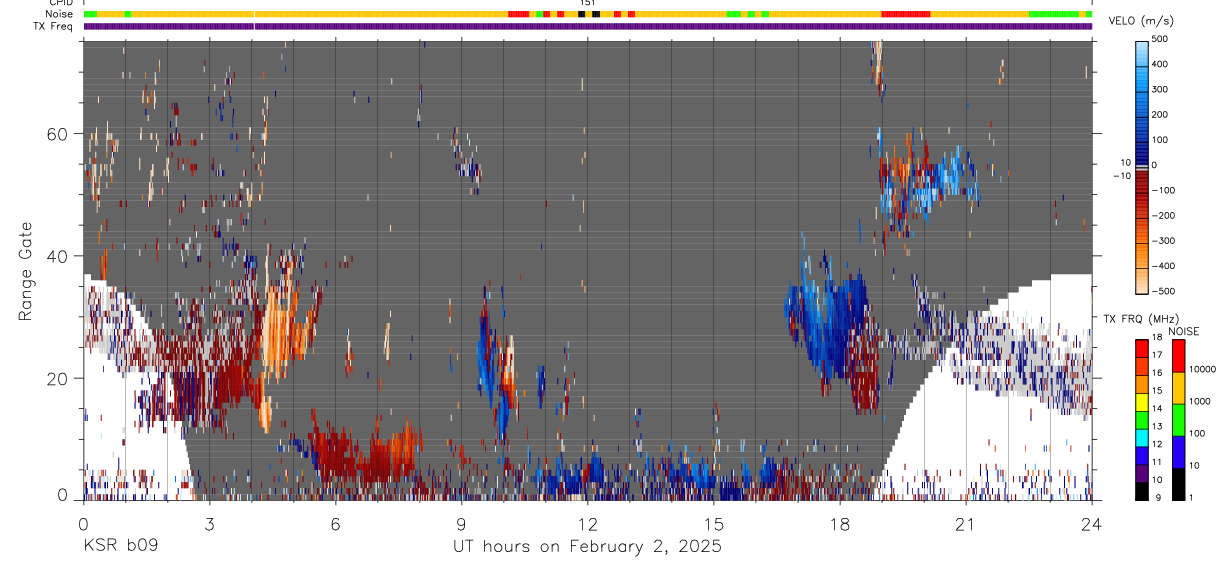Click the '151' CPID value
The image size is (1228, 567).
[588, 3]
